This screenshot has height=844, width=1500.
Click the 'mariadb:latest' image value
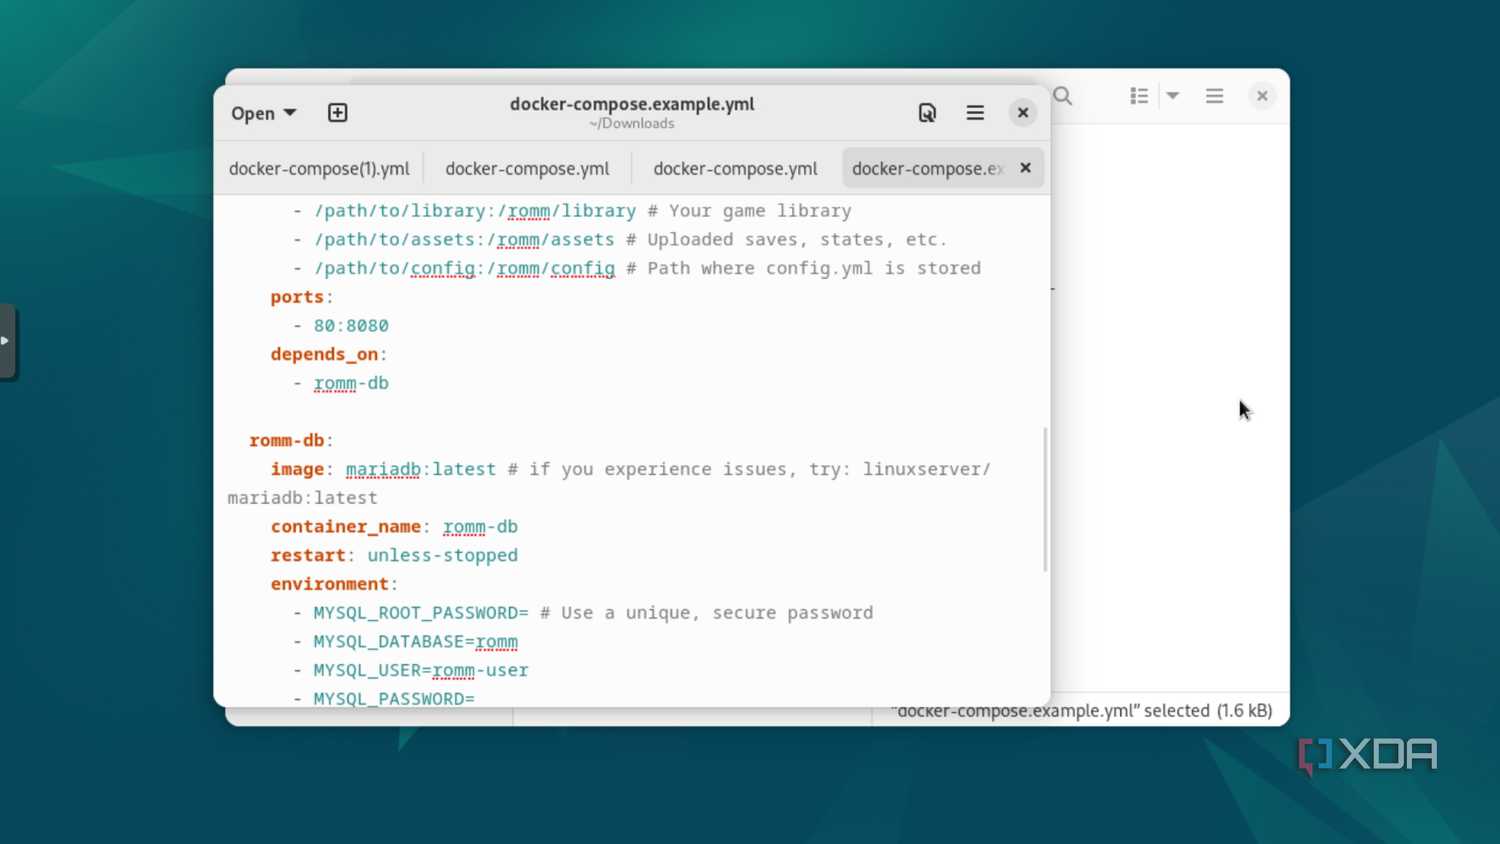coord(421,469)
